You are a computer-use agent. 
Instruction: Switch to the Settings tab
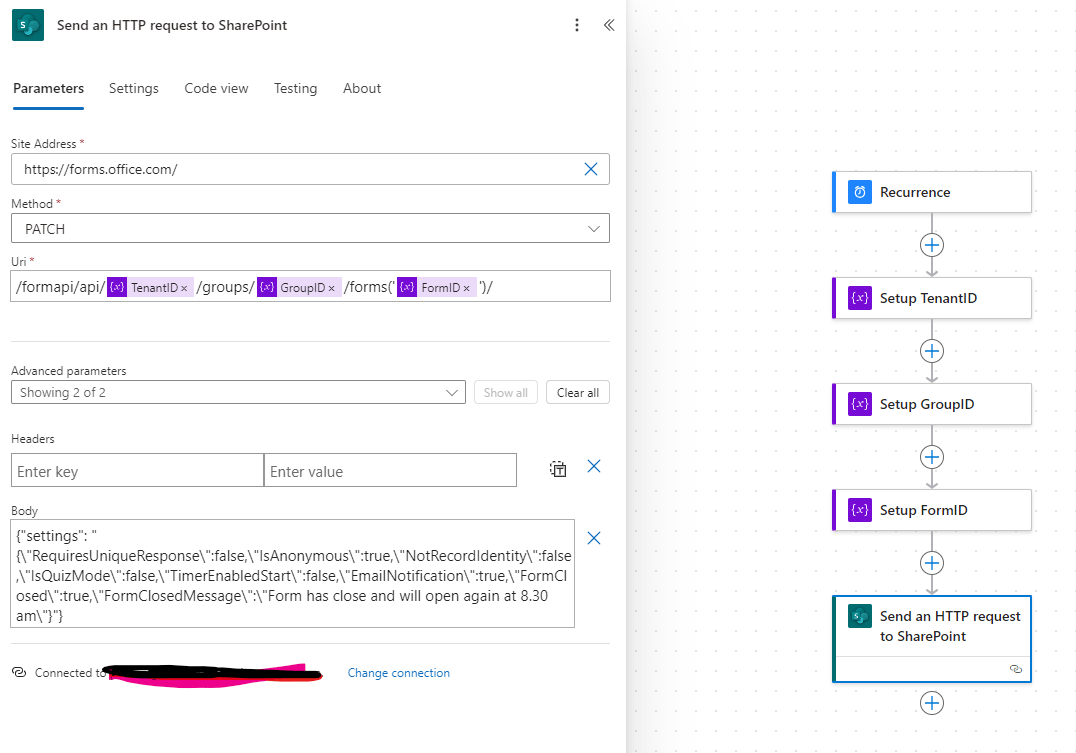tap(134, 89)
